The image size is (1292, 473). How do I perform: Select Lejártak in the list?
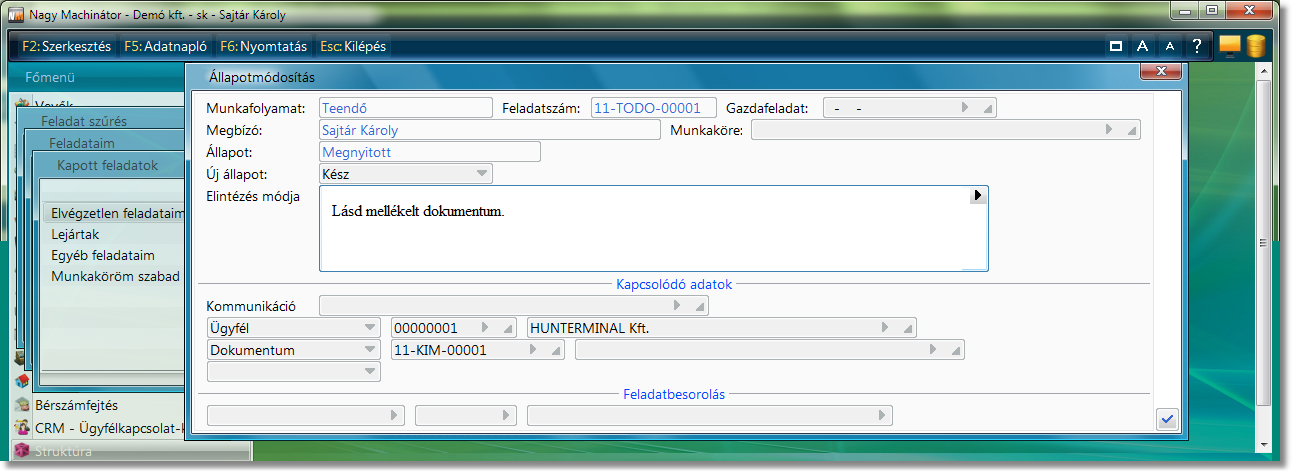(x=75, y=234)
